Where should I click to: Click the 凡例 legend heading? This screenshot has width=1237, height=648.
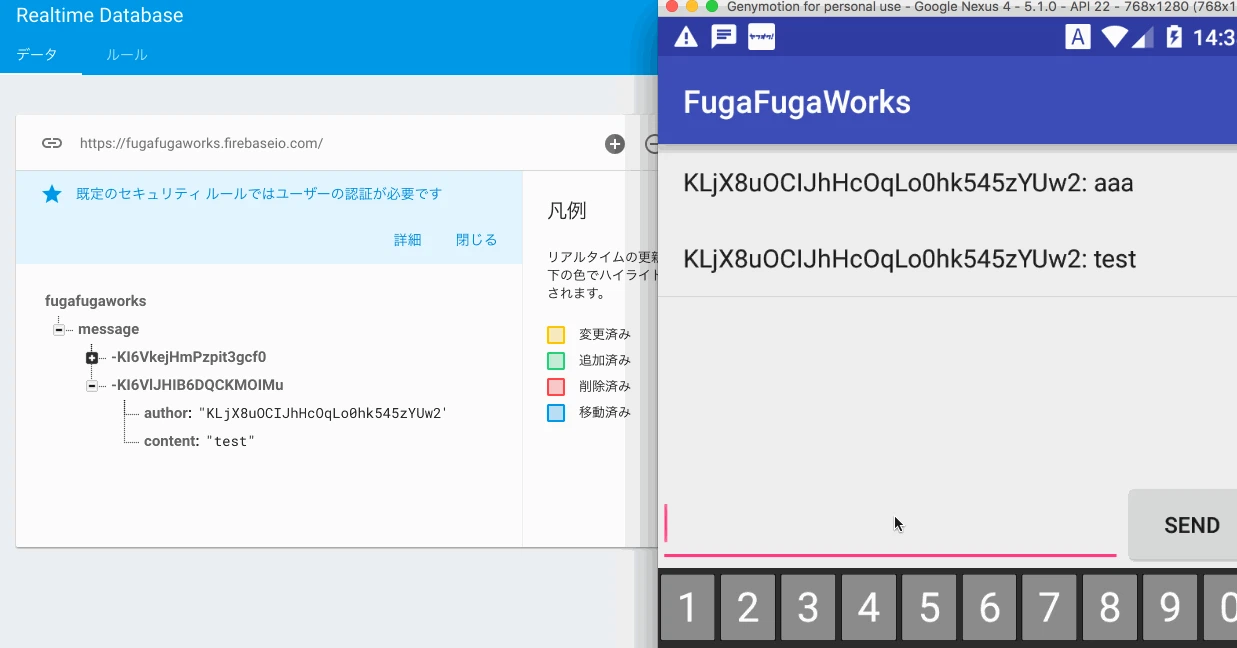[566, 211]
